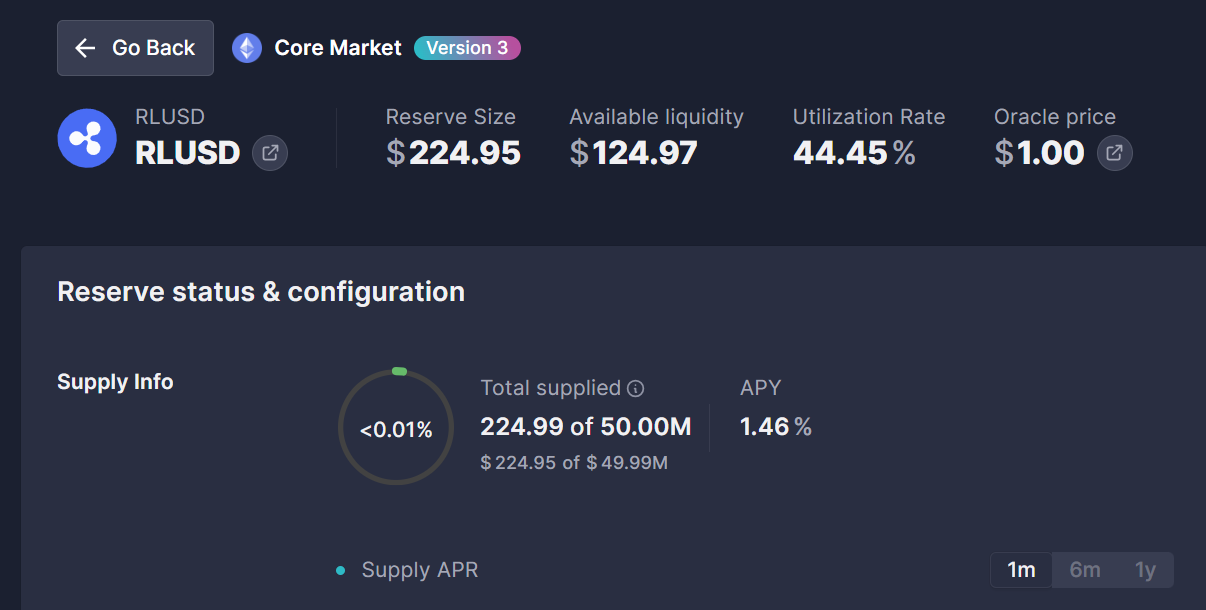The width and height of the screenshot is (1206, 610).
Task: Switch the chart to 1y range
Action: click(1145, 570)
